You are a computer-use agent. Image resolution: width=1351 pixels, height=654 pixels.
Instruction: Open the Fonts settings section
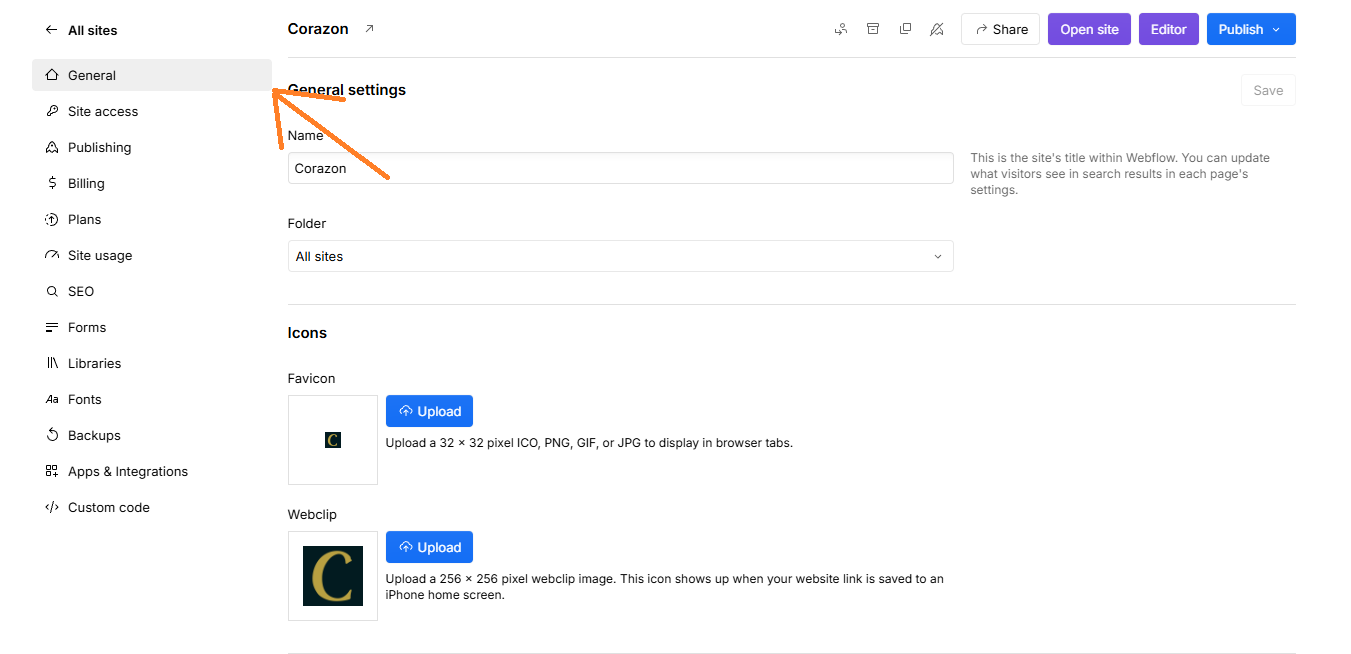84,399
